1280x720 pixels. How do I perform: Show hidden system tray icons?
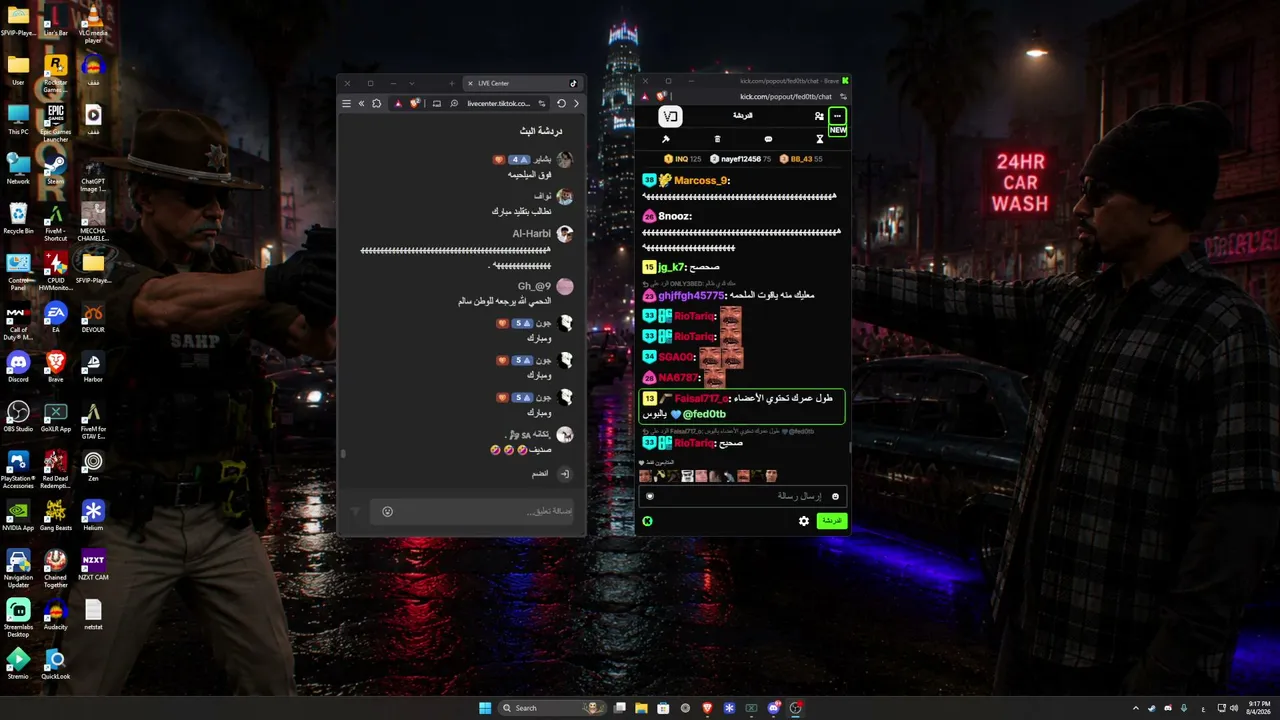1135,708
